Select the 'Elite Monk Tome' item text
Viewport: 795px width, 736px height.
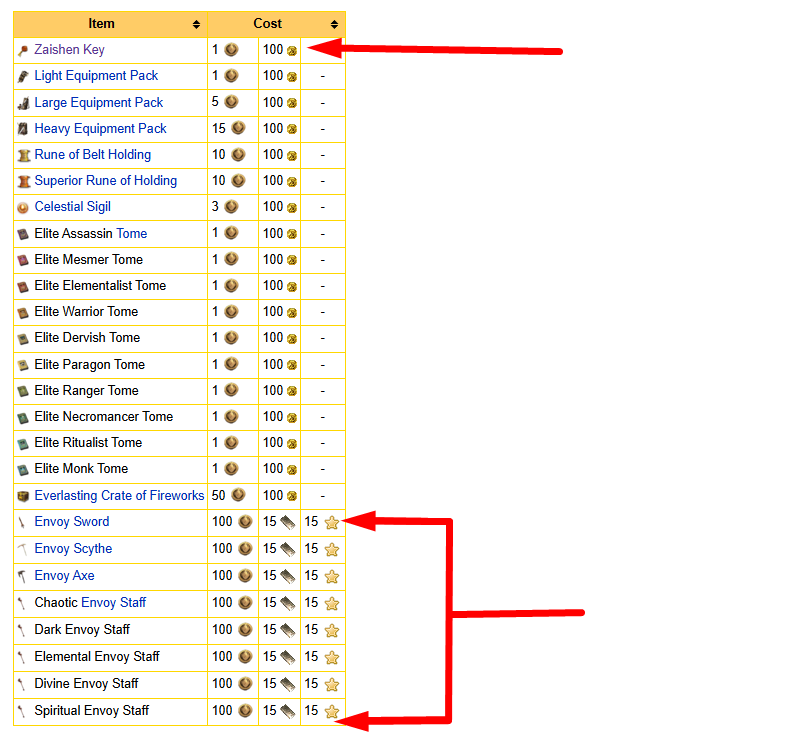81,469
